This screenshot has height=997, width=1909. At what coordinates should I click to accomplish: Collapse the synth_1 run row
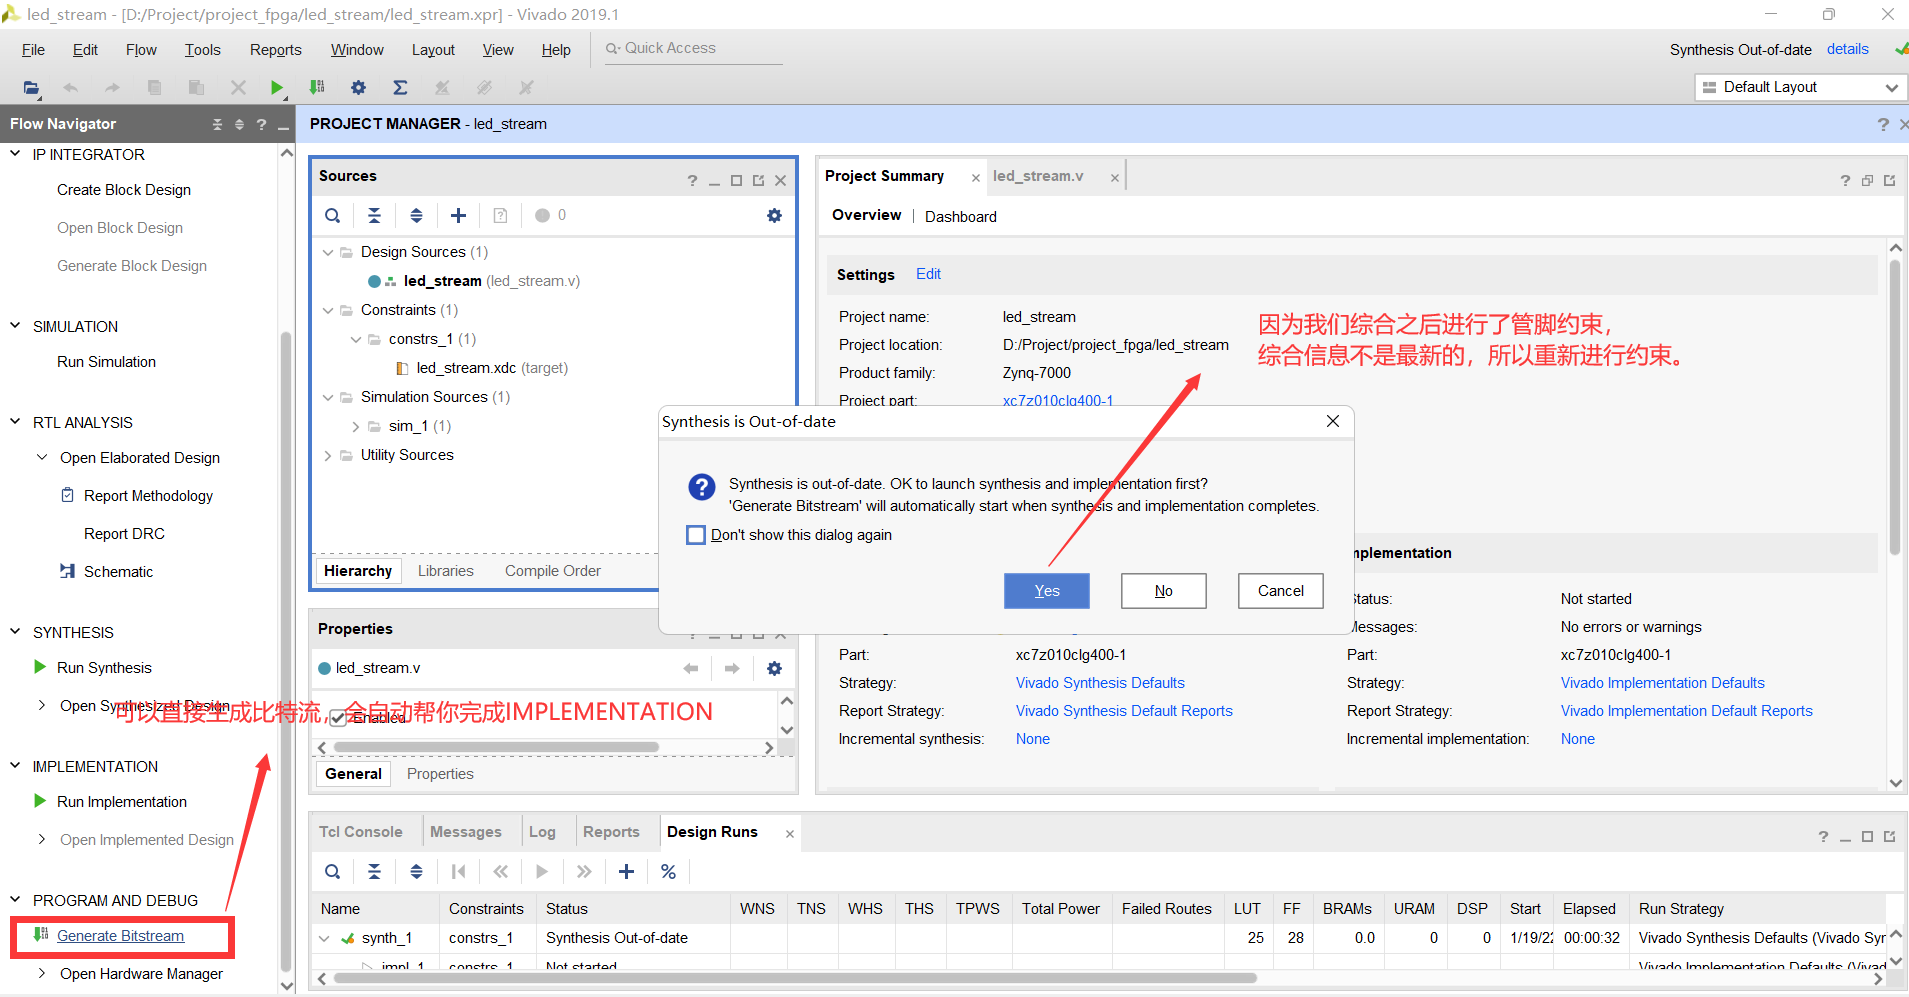[x=324, y=938]
